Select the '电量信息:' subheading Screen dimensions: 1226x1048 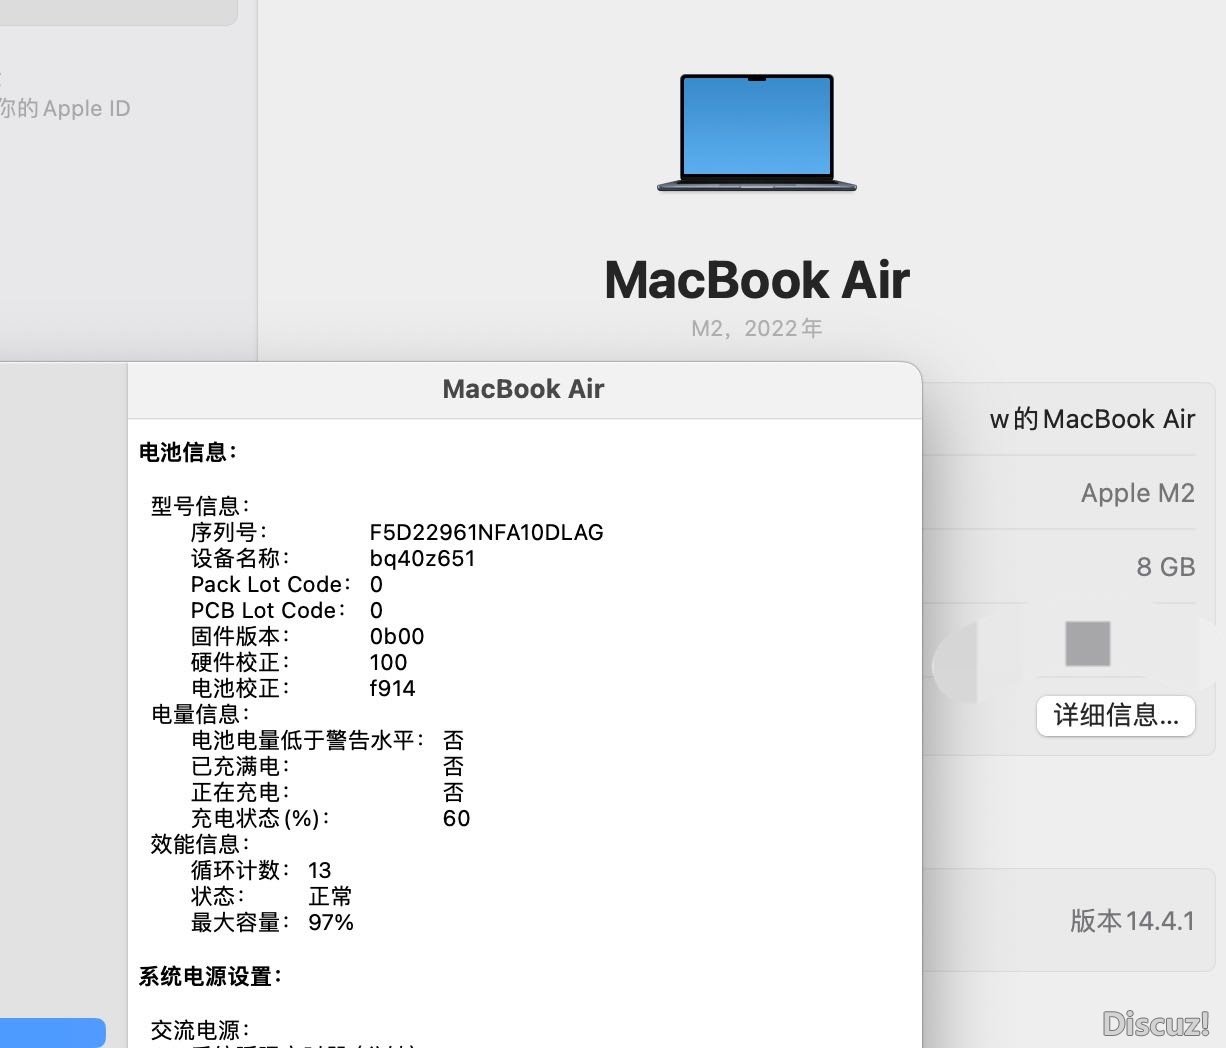coord(201,714)
